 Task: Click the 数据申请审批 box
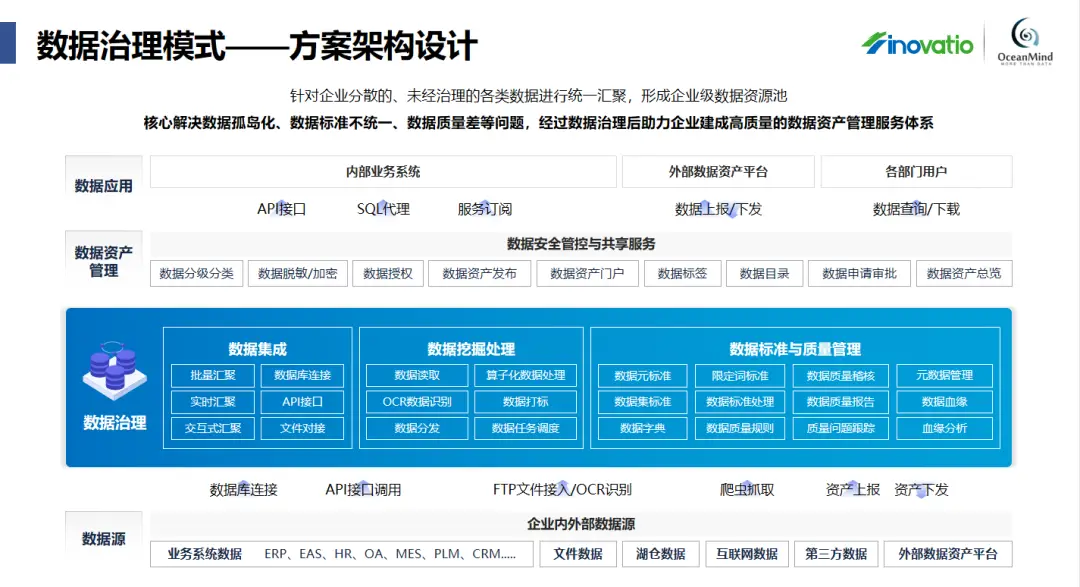(x=860, y=274)
